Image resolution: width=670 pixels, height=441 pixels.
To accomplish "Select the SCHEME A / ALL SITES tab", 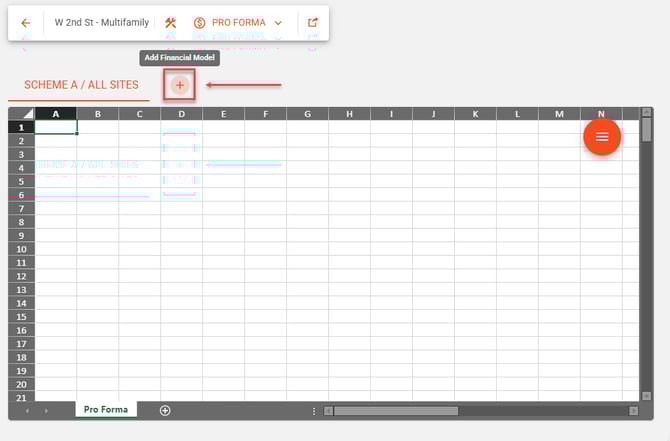I will (81, 85).
